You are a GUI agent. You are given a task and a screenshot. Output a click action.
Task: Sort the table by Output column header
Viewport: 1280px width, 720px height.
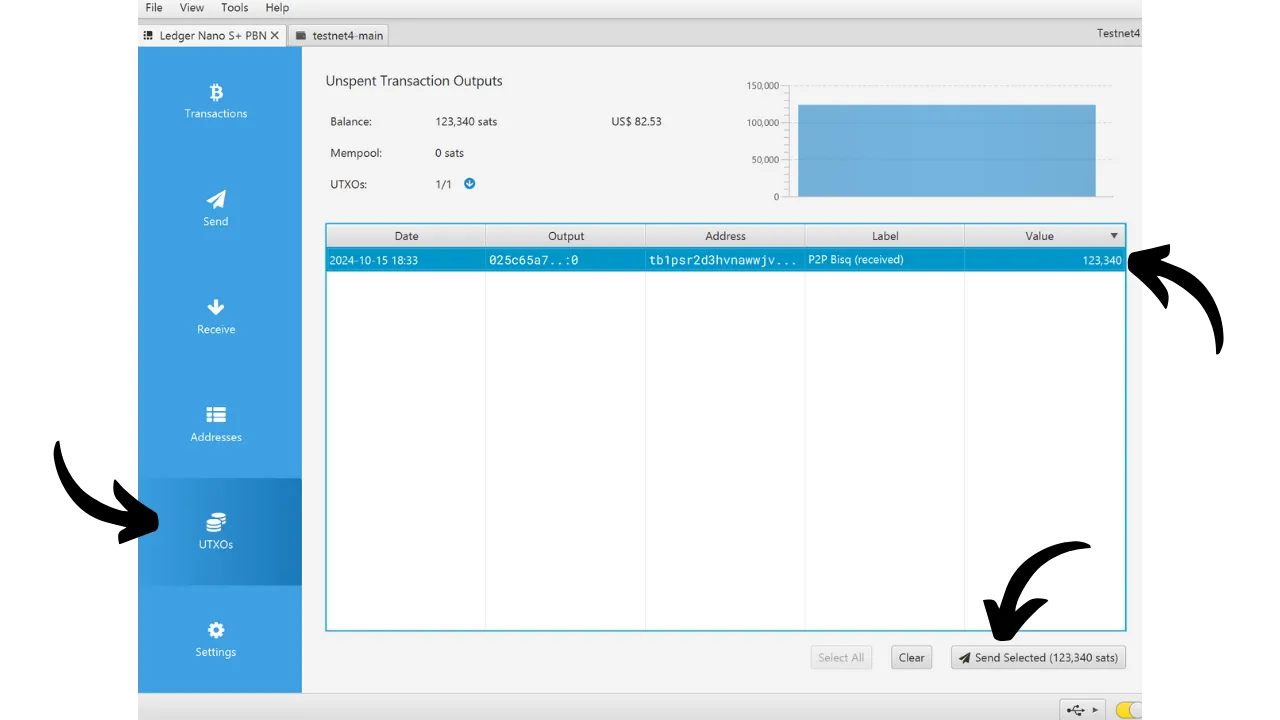(566, 236)
